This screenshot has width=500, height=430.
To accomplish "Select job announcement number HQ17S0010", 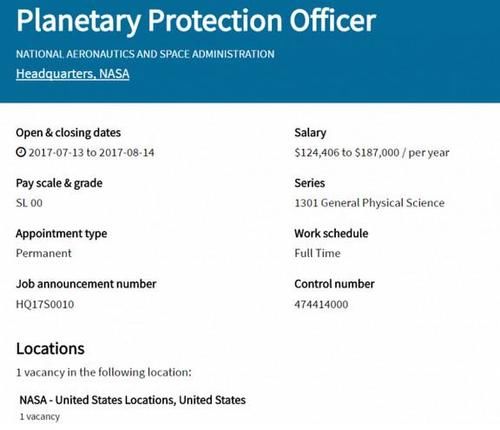I will [45, 304].
